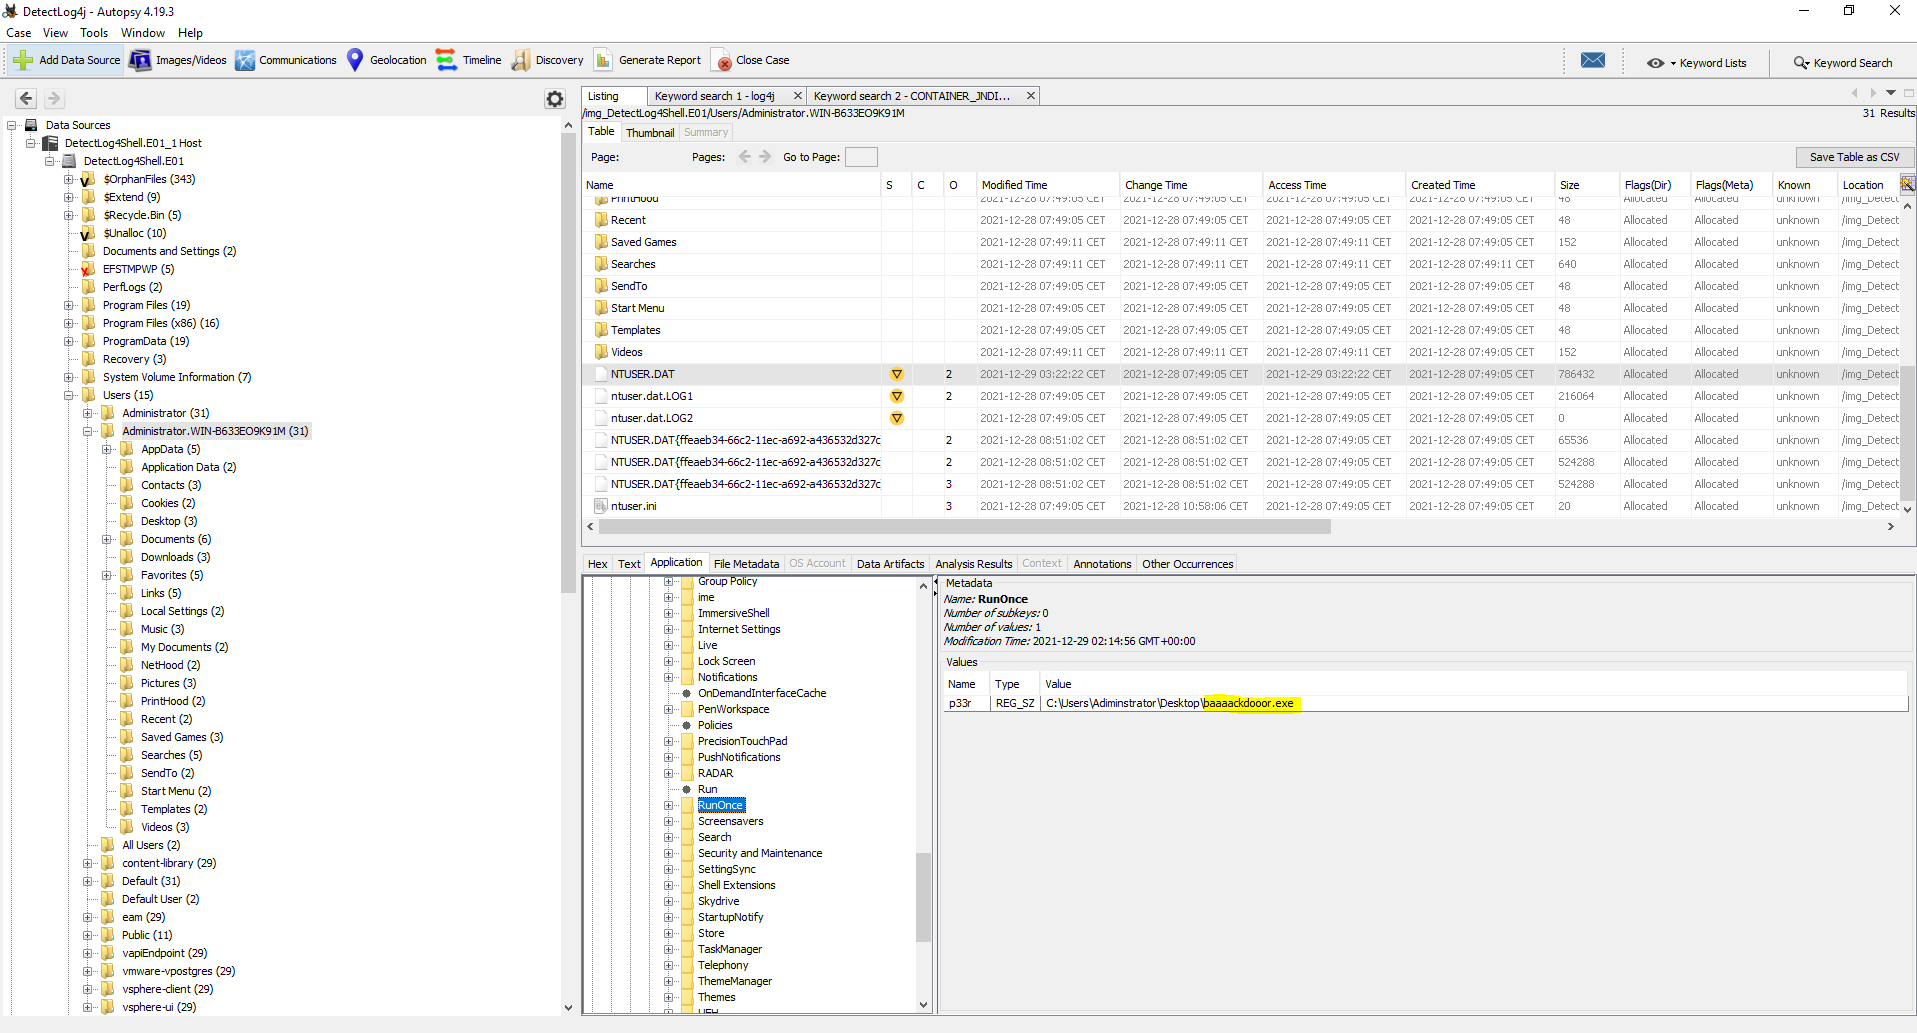Collapse the Users folder tree node
1917x1033 pixels.
tap(69, 395)
